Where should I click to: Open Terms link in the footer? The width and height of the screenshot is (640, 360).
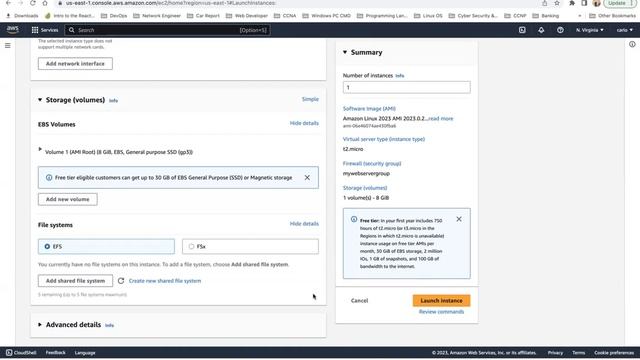[578, 353]
